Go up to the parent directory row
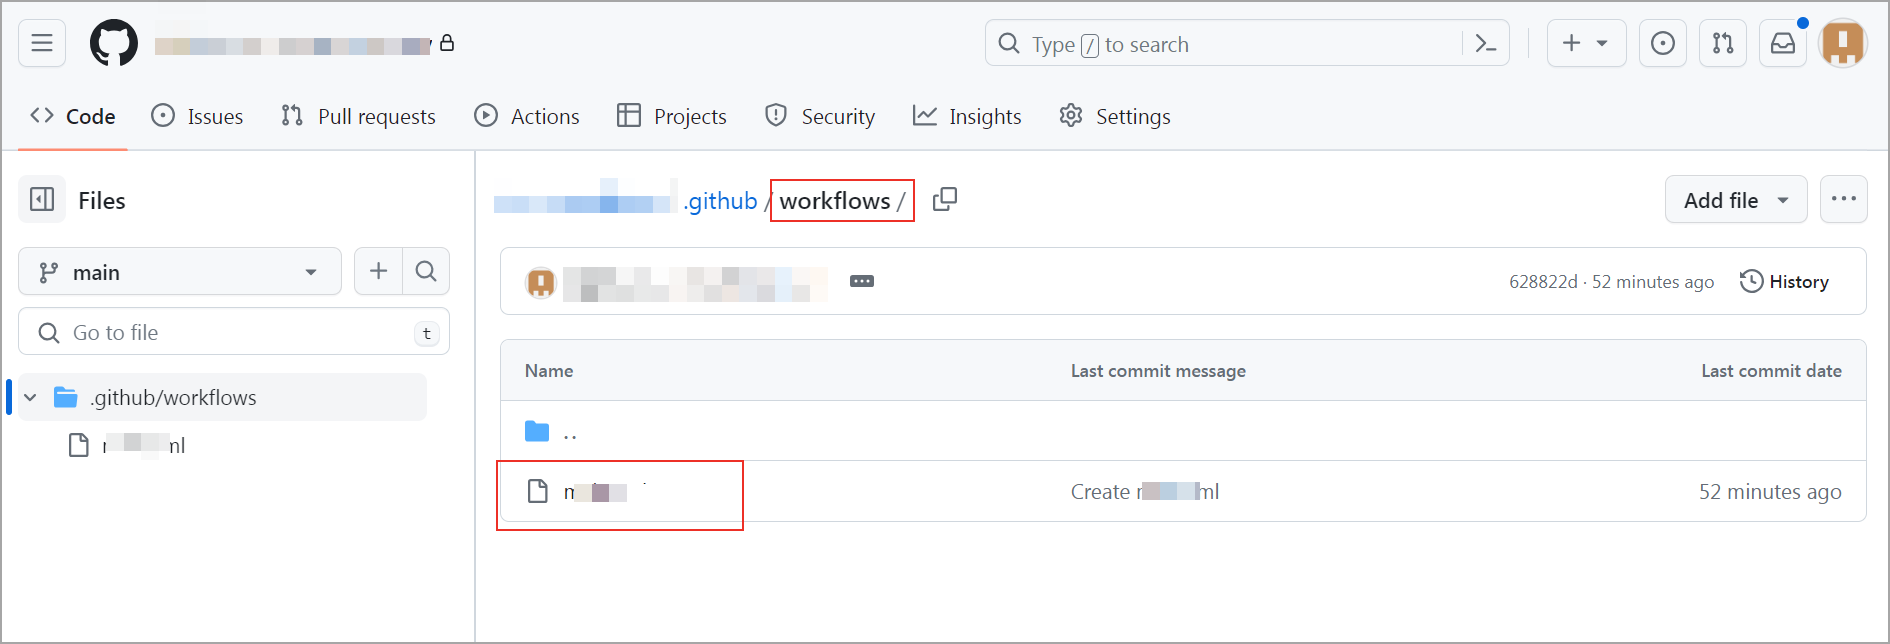1890x644 pixels. click(x=1183, y=431)
